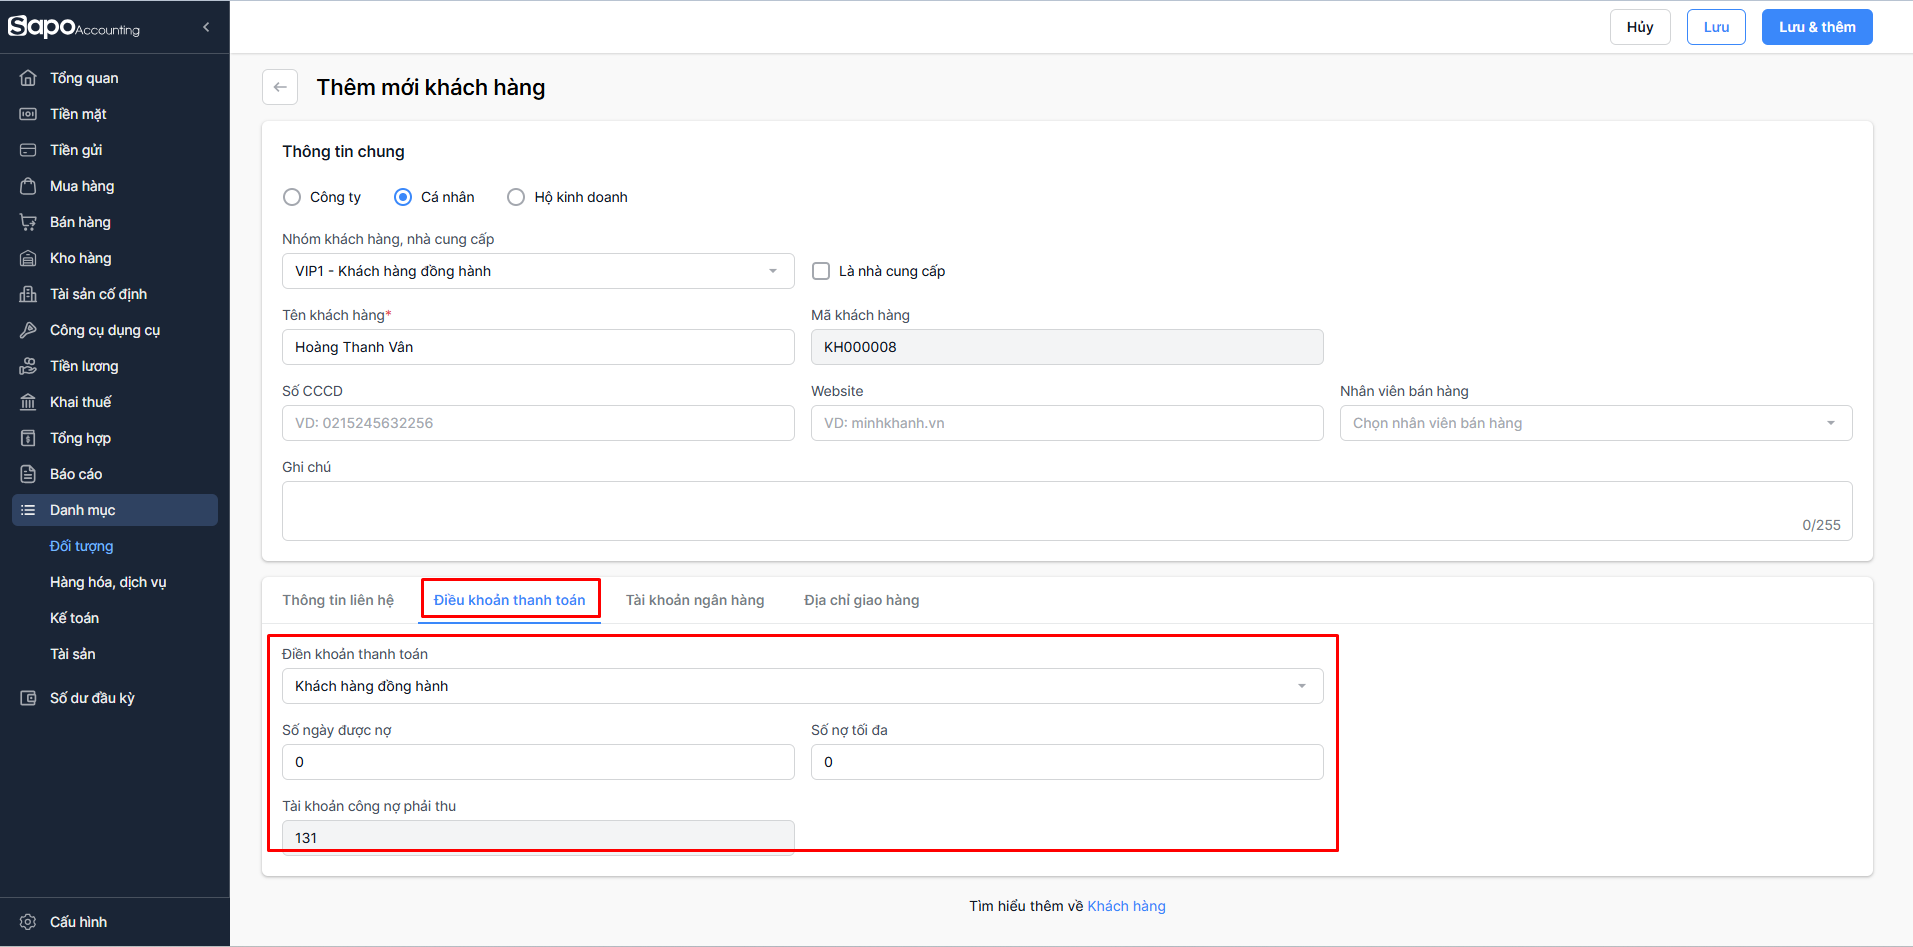Screen dimensions: 1913x947
Task: Open the Điều khoản thanh toán dropdown
Action: [801, 686]
